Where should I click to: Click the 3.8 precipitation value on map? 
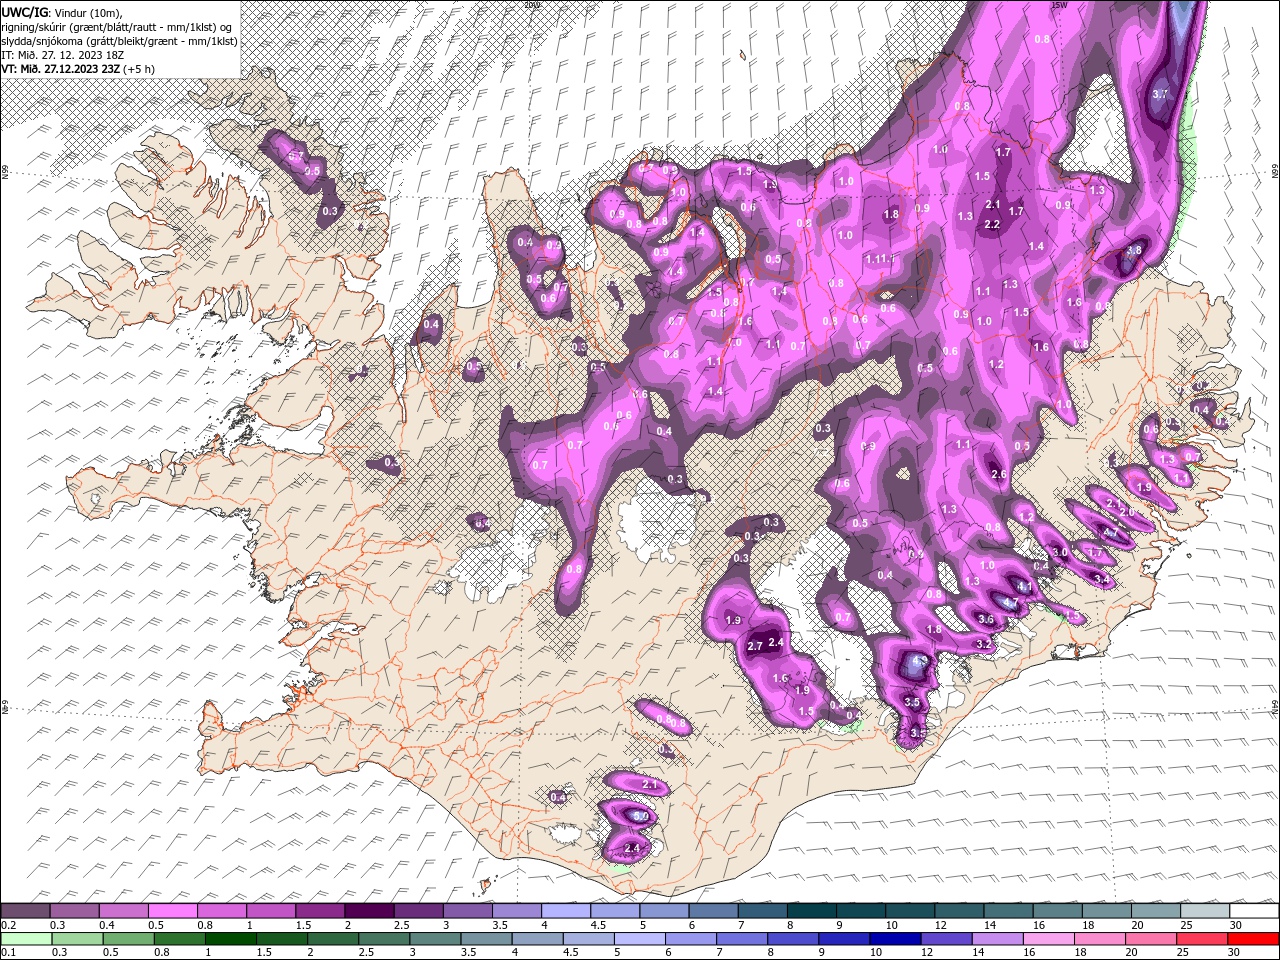[1133, 250]
